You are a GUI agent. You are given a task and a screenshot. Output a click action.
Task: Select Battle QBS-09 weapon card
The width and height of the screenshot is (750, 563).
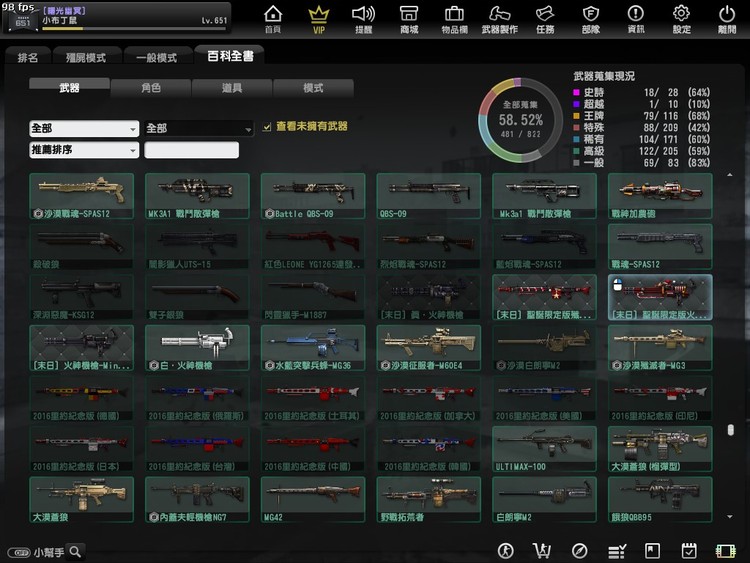point(313,196)
